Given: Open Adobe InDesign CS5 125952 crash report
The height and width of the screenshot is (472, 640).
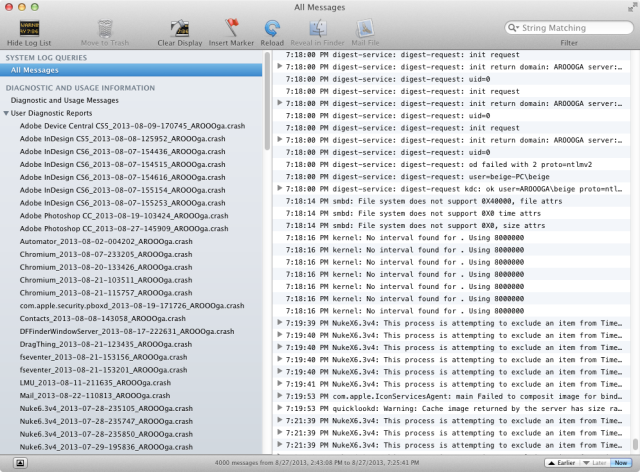Looking at the screenshot, I should pyautogui.click(x=122, y=138).
